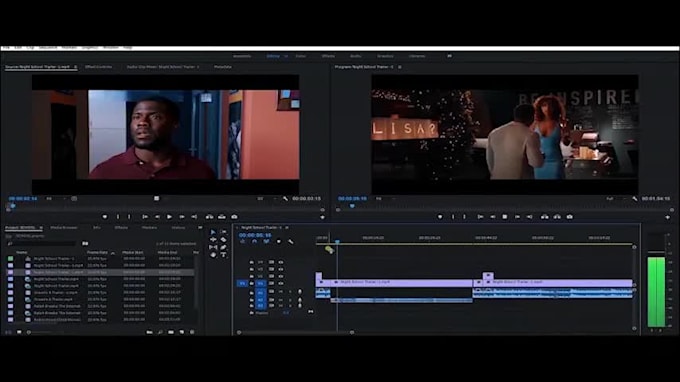Click the Source monitor blue timecode

pos(23,199)
